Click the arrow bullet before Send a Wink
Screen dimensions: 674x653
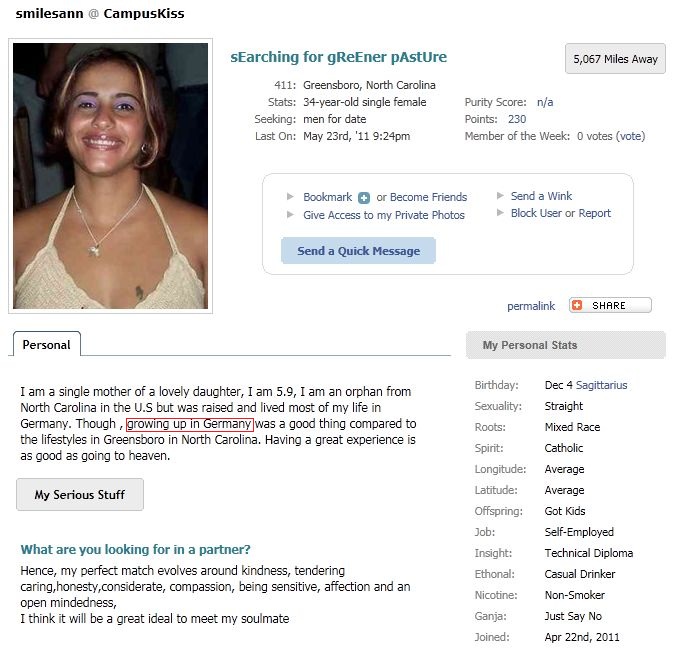coord(500,196)
